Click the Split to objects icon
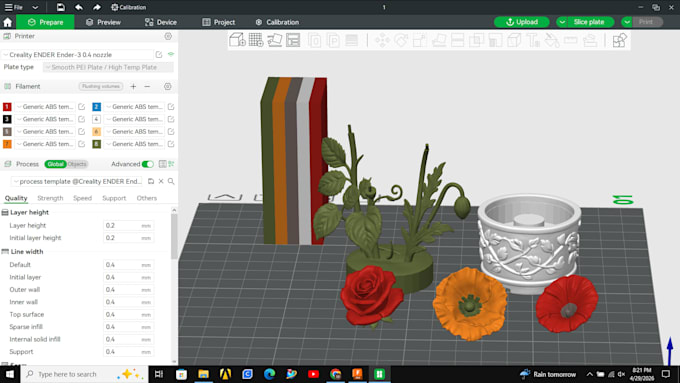 click(x=315, y=40)
